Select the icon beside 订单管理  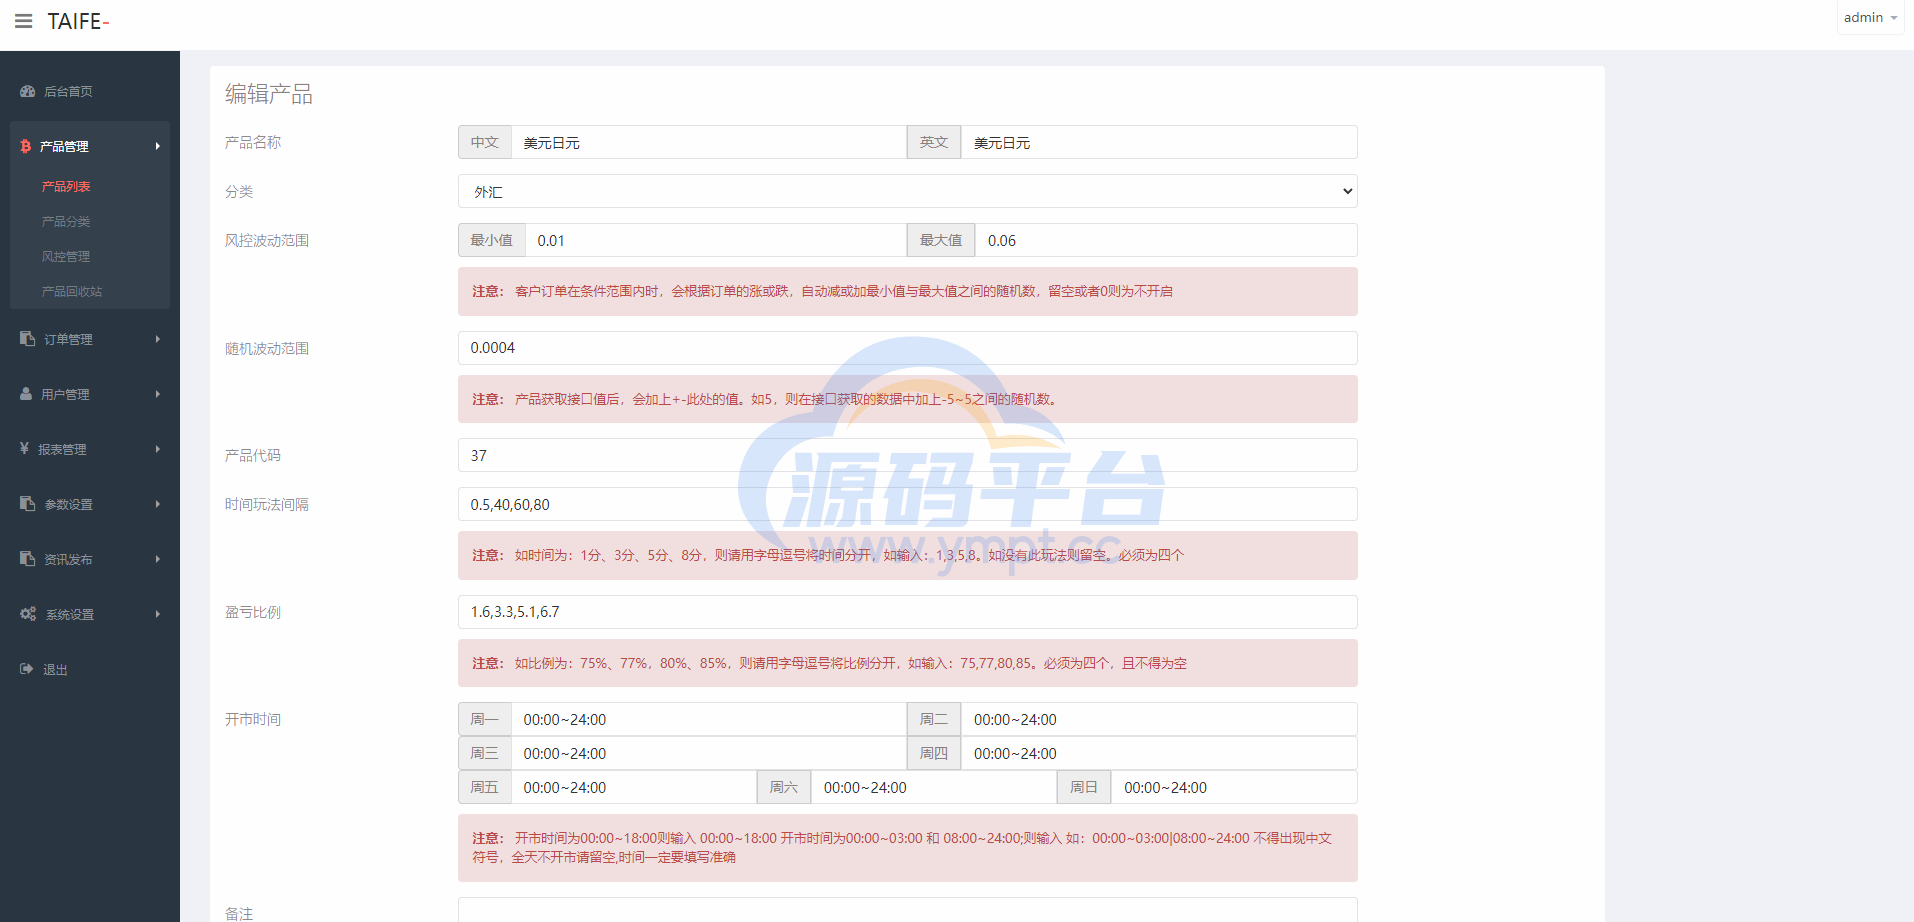click(28, 339)
